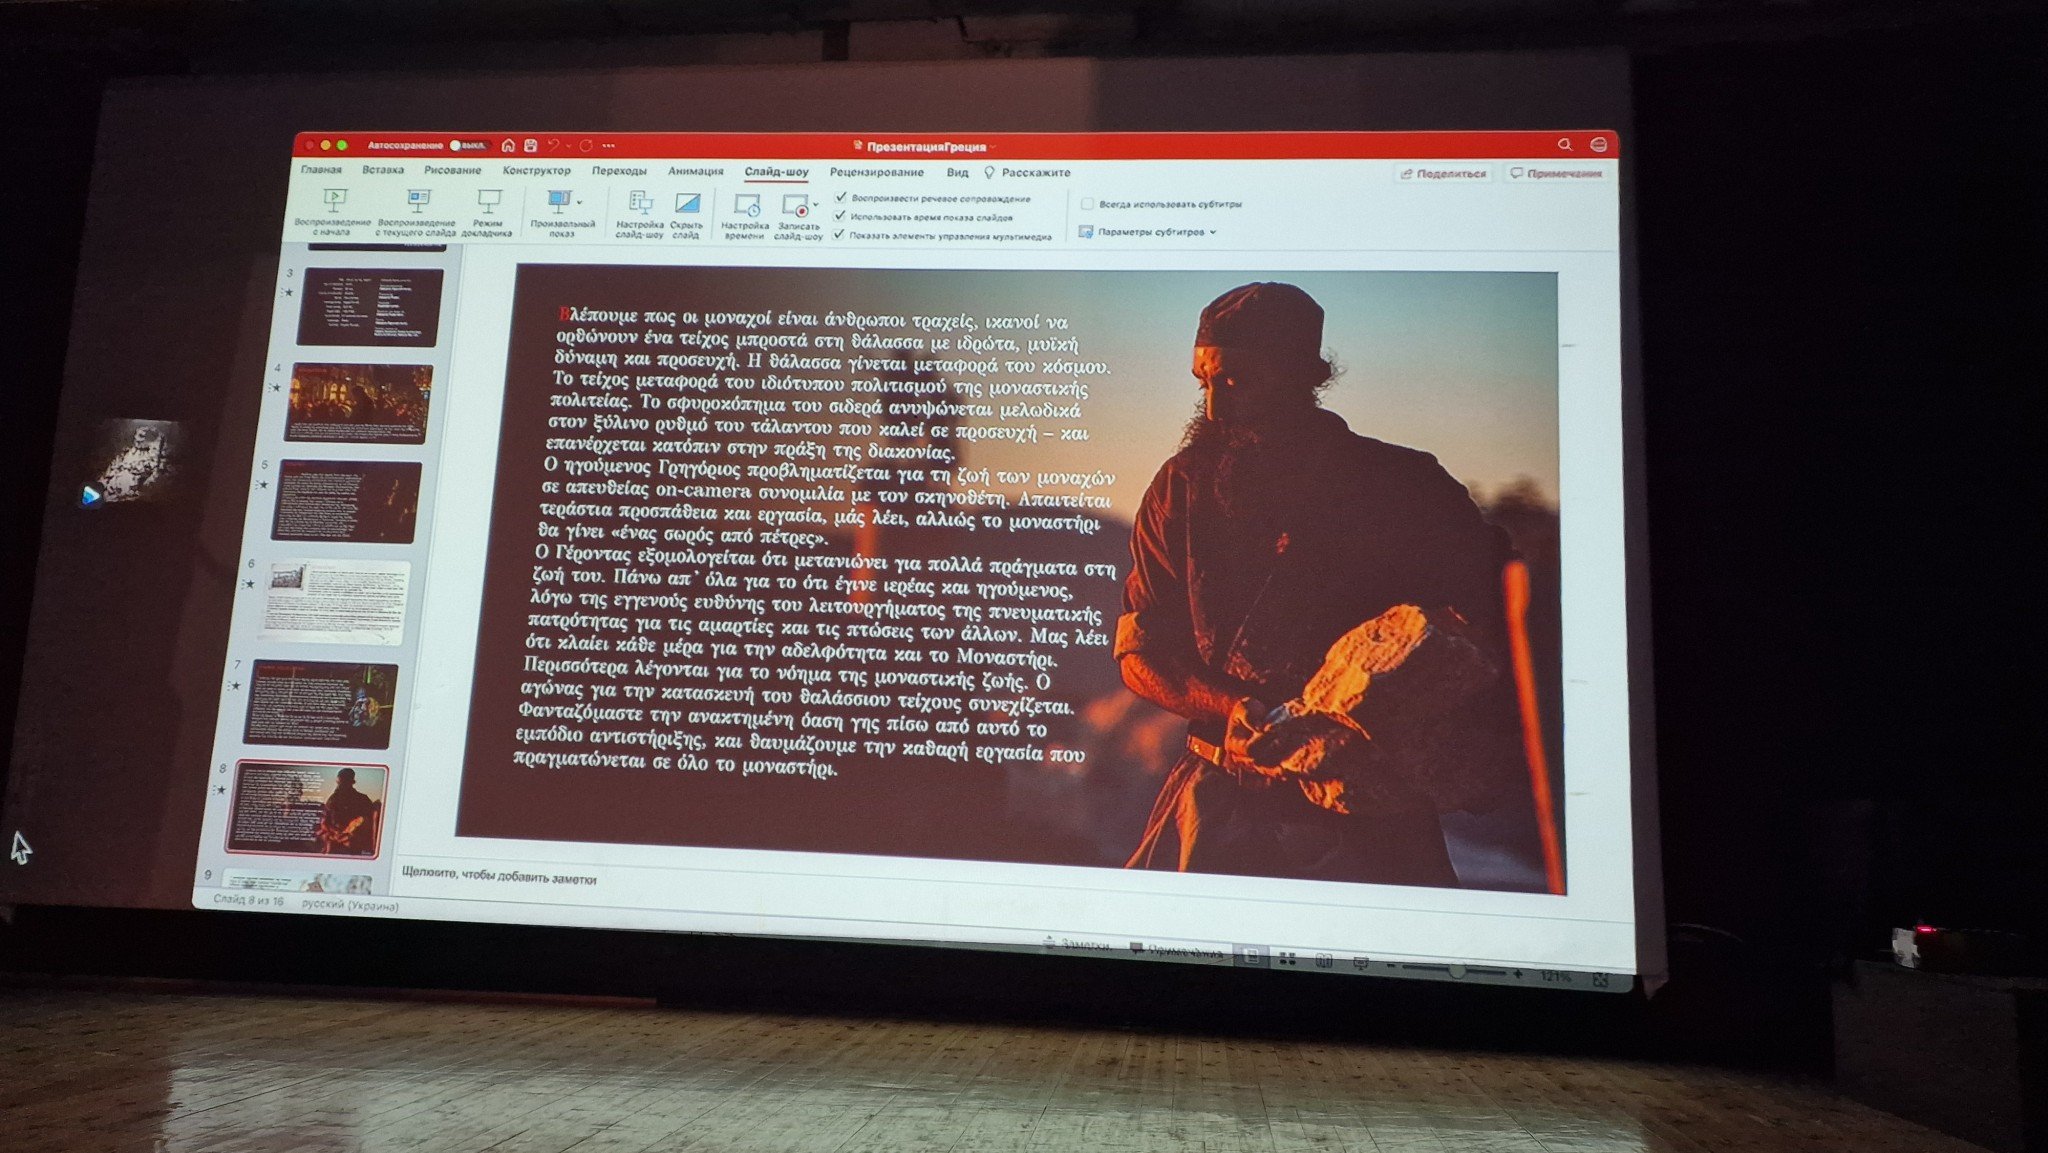This screenshot has width=2048, height=1153.
Task: Save presentation with the floppy disk icon
Action: click(531, 145)
